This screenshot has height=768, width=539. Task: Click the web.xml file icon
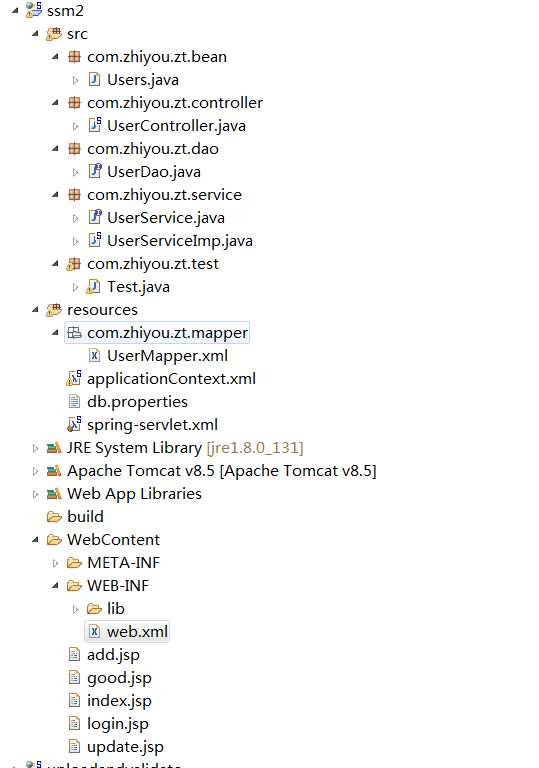click(94, 632)
